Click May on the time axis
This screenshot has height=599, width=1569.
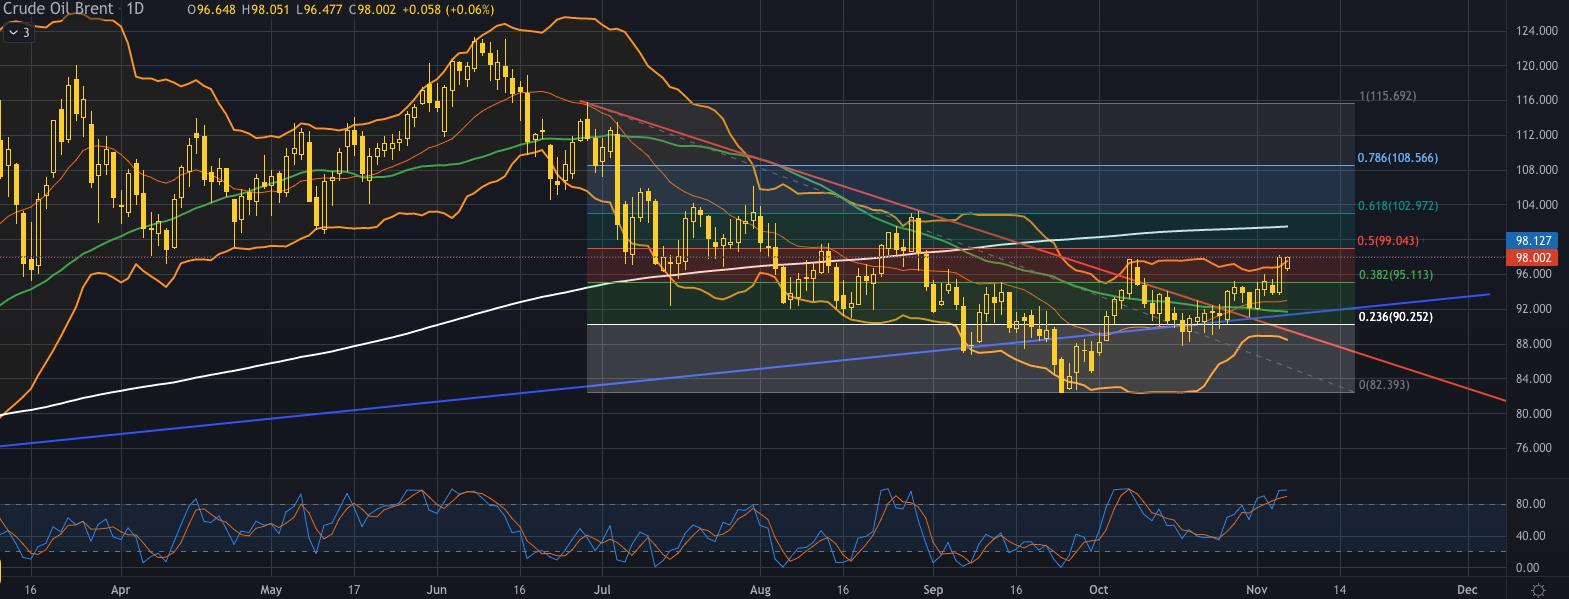coord(271,590)
